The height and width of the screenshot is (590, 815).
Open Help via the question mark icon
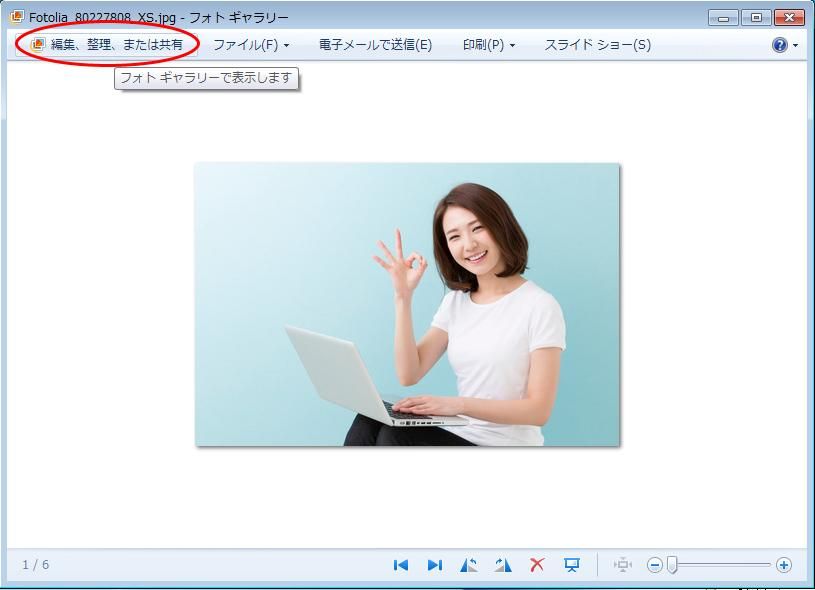(x=782, y=44)
